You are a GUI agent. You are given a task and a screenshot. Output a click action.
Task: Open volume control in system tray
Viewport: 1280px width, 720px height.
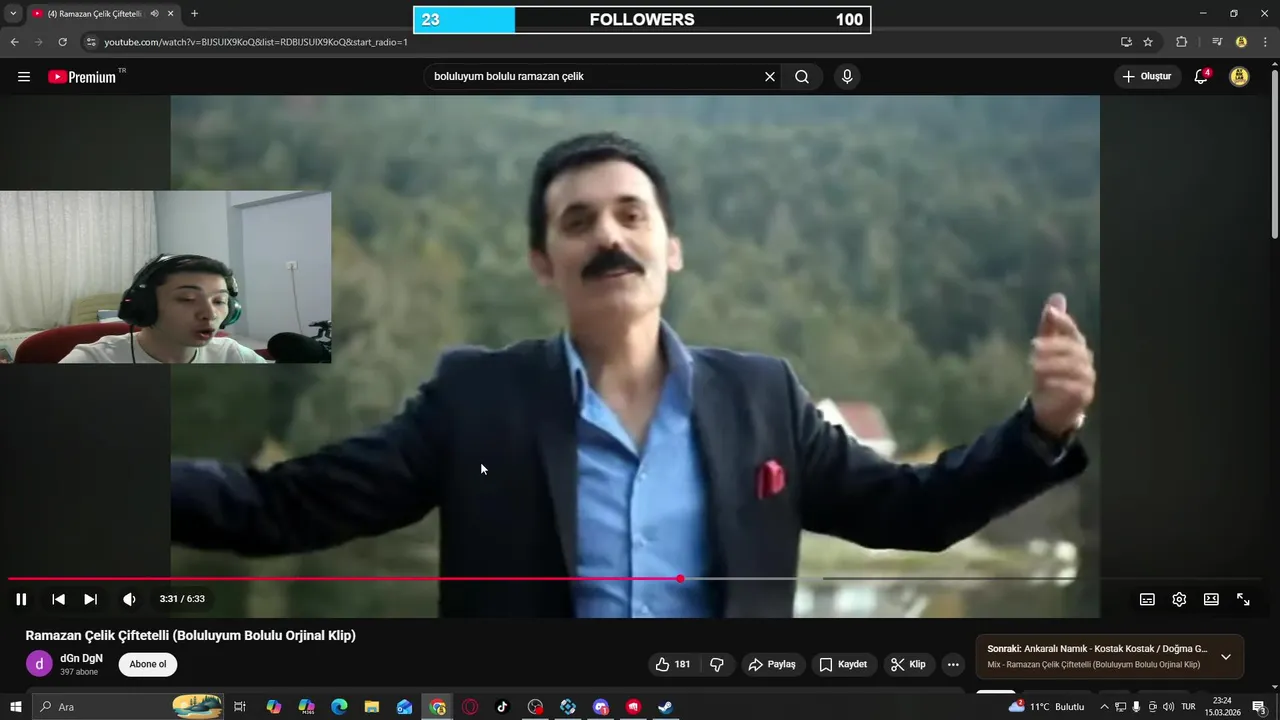[1168, 707]
